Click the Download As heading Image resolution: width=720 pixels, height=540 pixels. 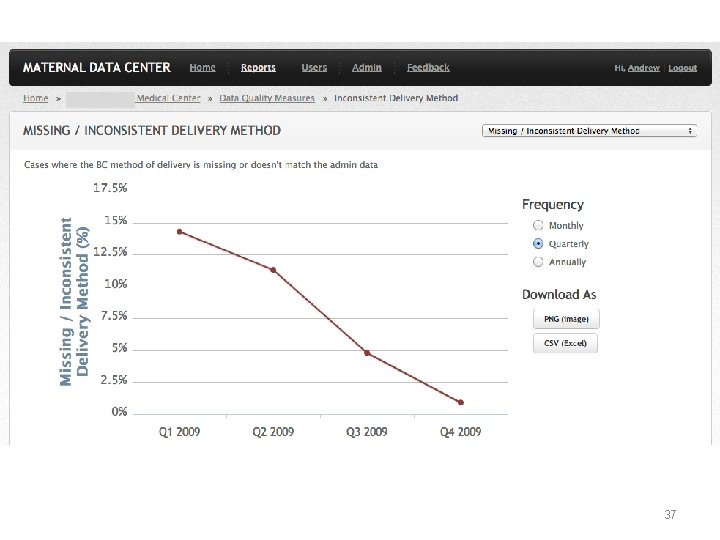coord(559,294)
